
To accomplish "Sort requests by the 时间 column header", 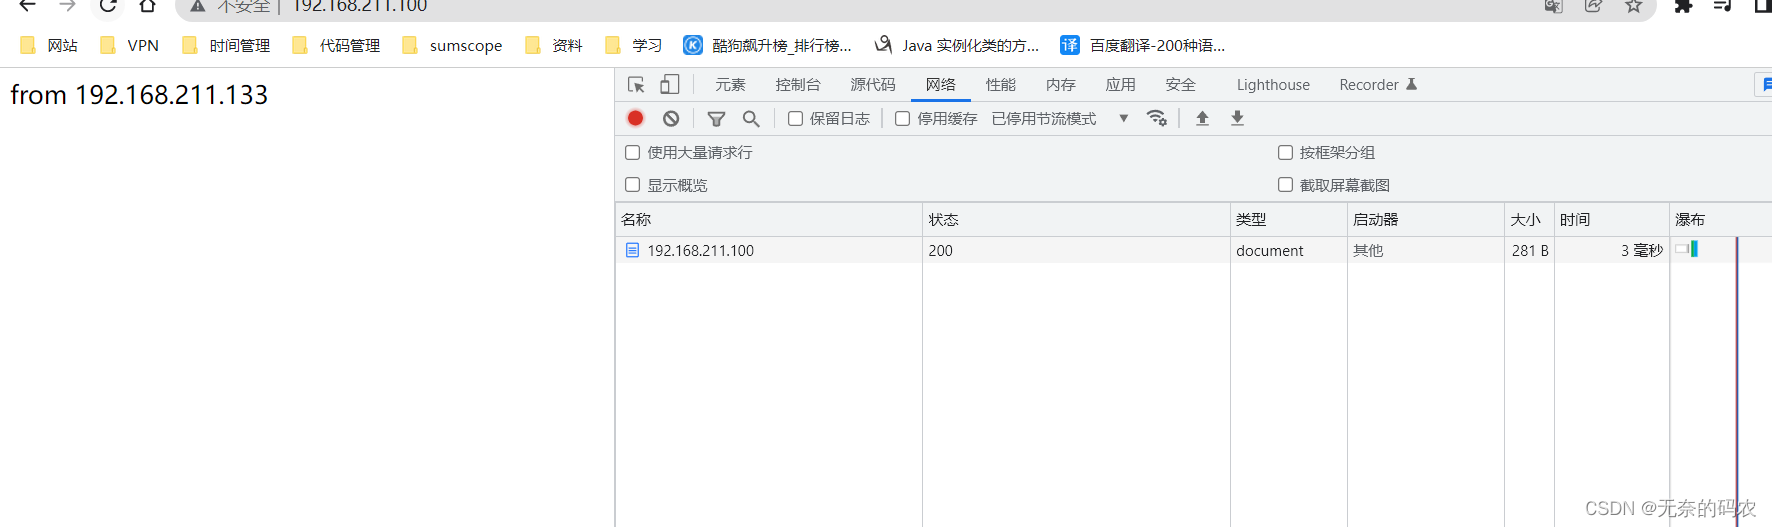I will (1612, 220).
